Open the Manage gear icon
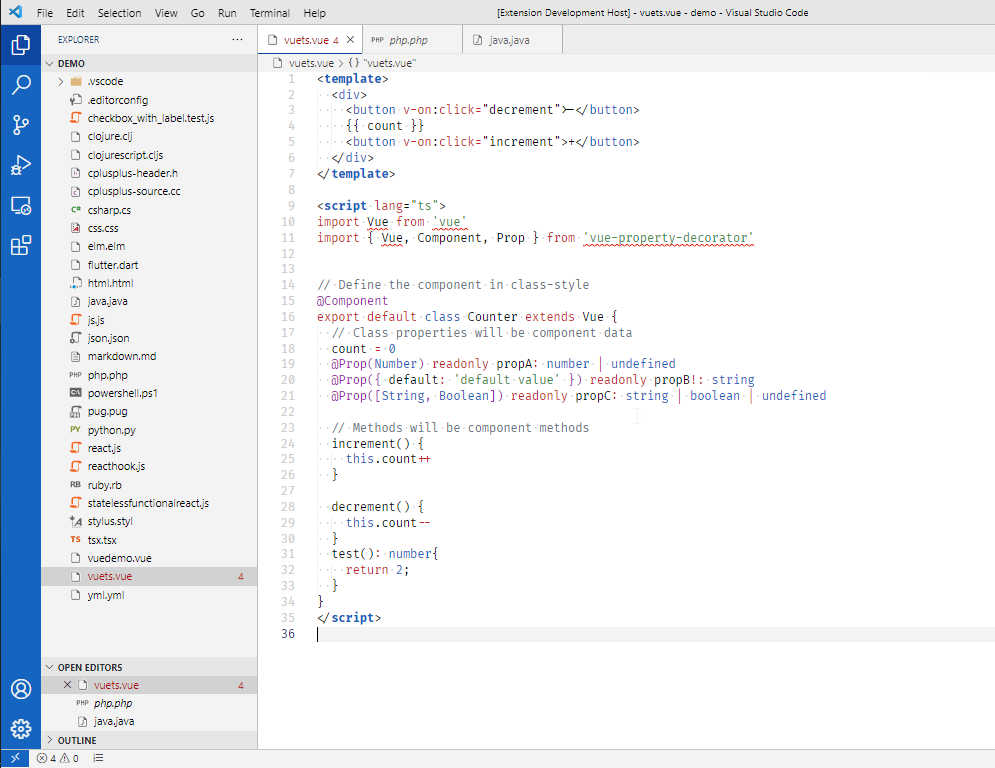Viewport: 995px width, 768px height. 21,729
